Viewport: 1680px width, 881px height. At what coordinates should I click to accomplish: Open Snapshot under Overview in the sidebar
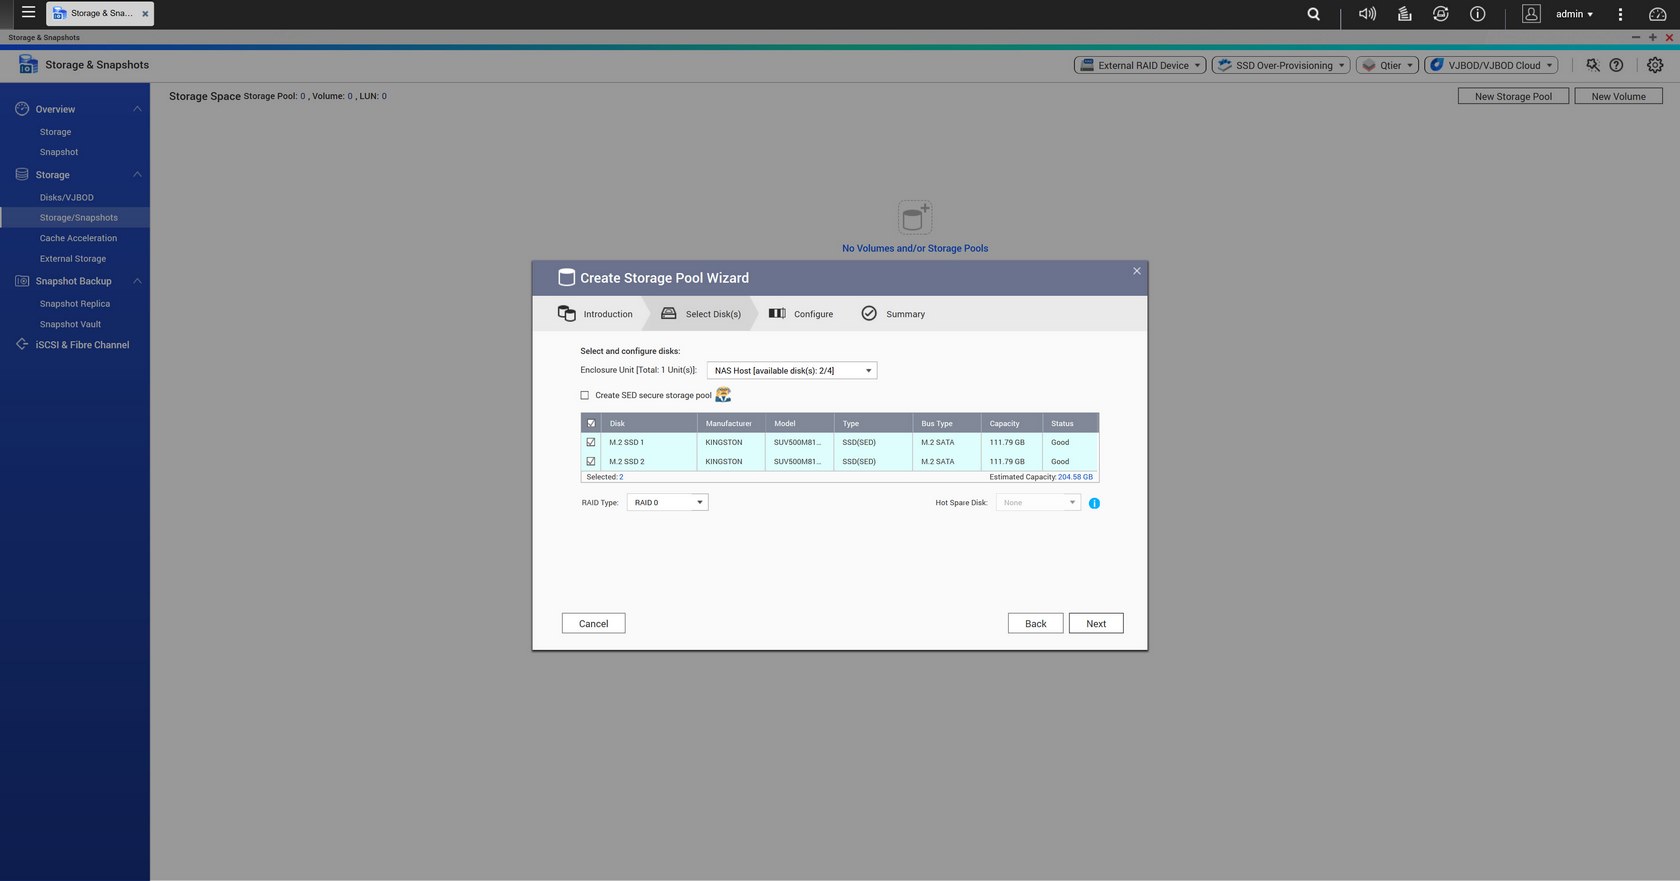[58, 152]
